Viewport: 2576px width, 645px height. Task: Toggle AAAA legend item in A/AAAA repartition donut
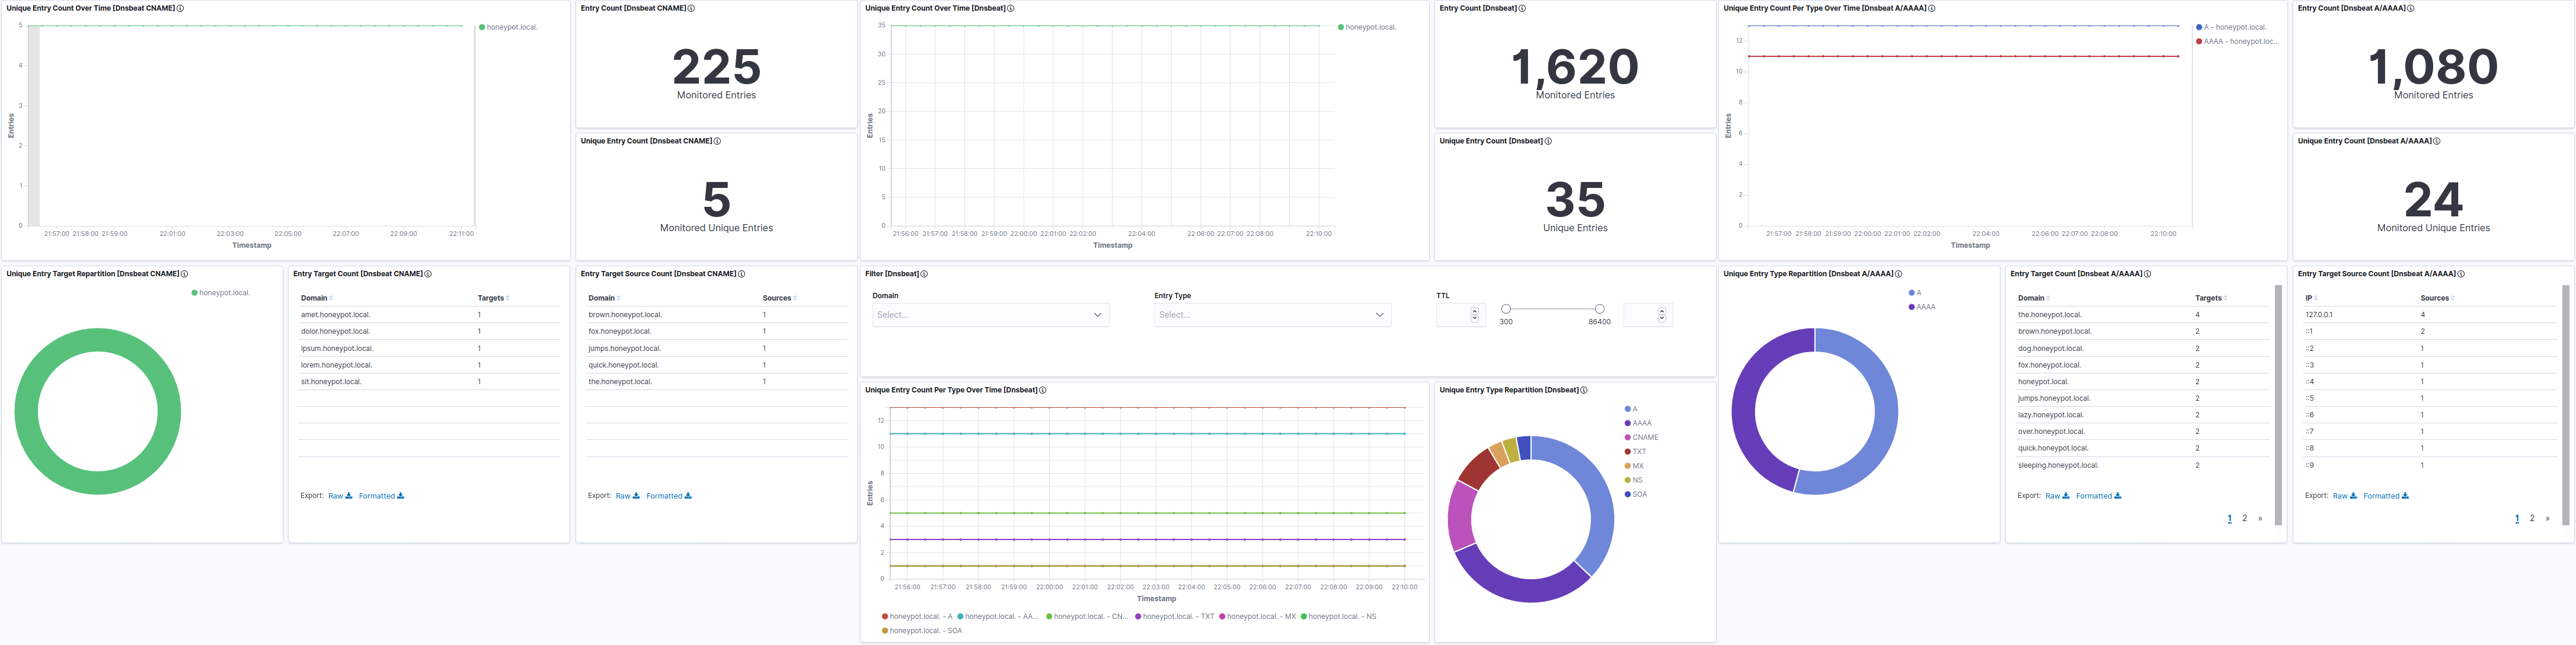1925,307
